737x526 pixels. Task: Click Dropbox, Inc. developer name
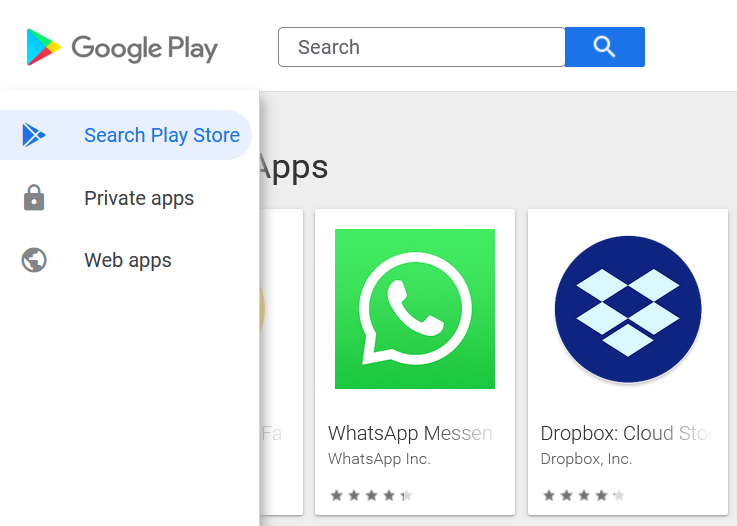pyautogui.click(x=586, y=459)
